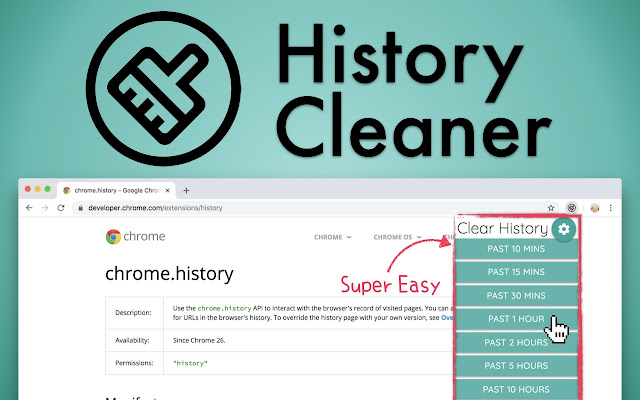Click the macOS yellow minimize button
This screenshot has width=640, height=400.
(38, 189)
